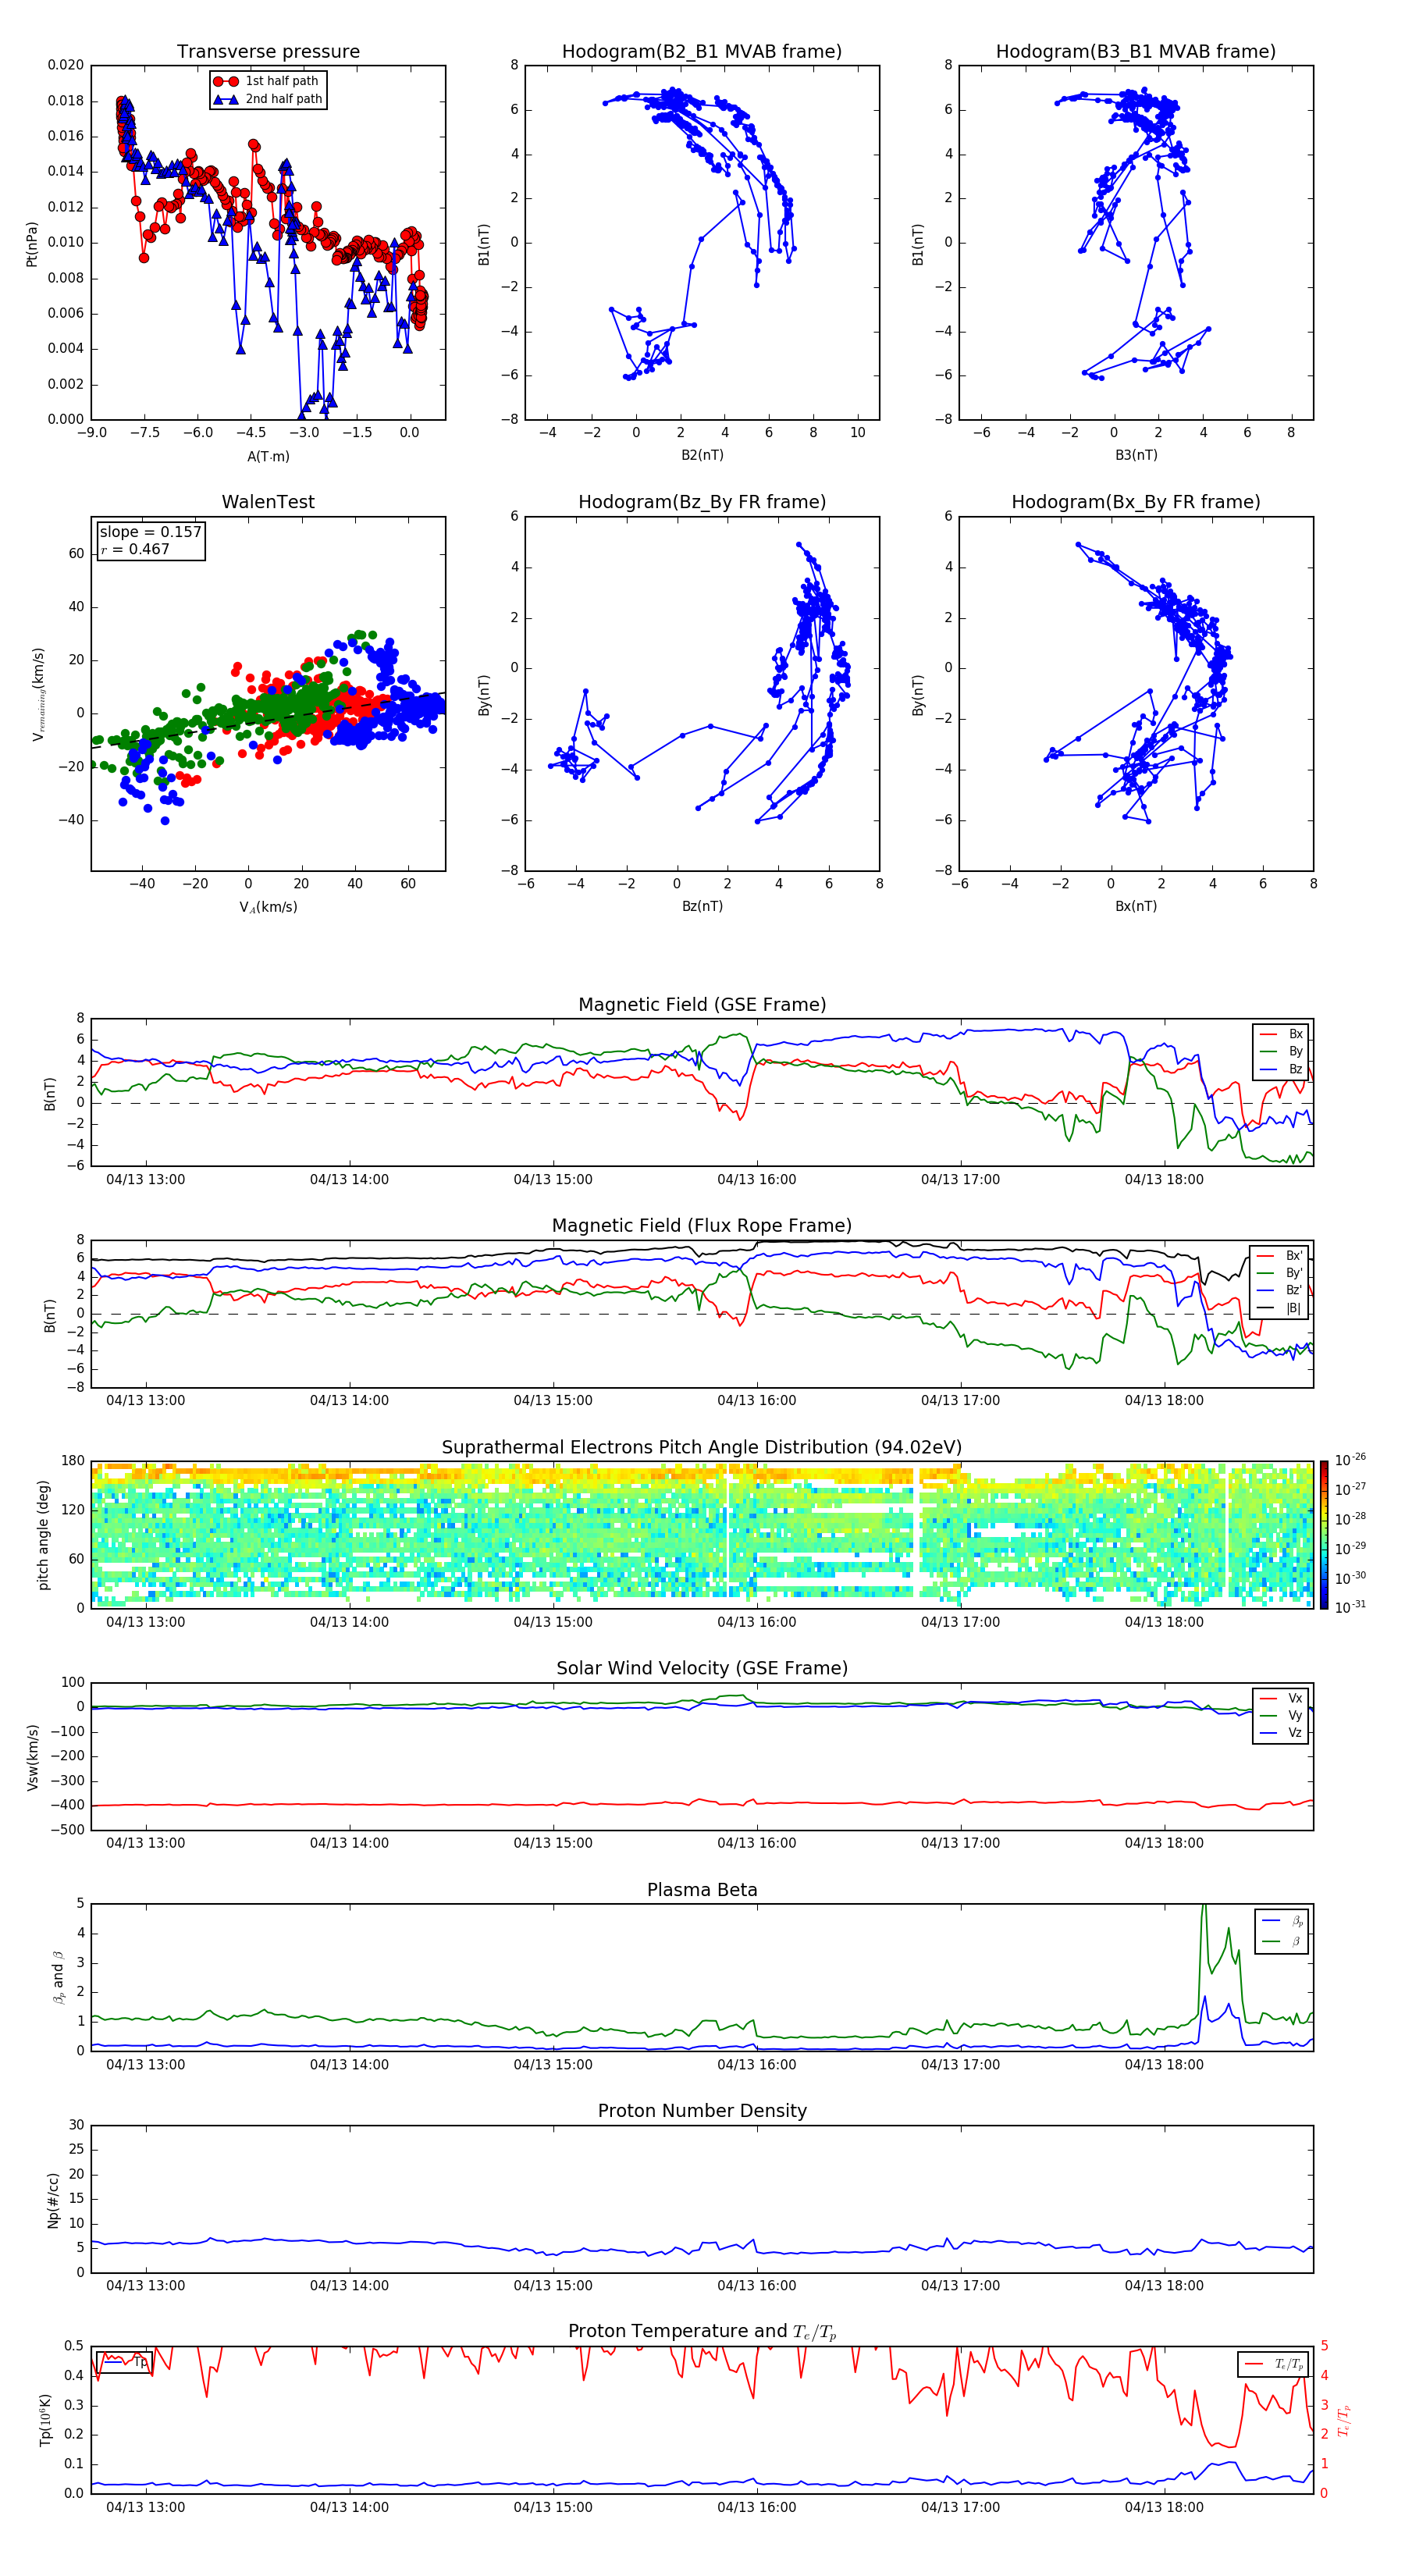Image resolution: width=1405 pixels, height=2576 pixels.
Task: Click Bx' legend entry in Flux Rope plot
Action: pyautogui.click(x=1279, y=1256)
